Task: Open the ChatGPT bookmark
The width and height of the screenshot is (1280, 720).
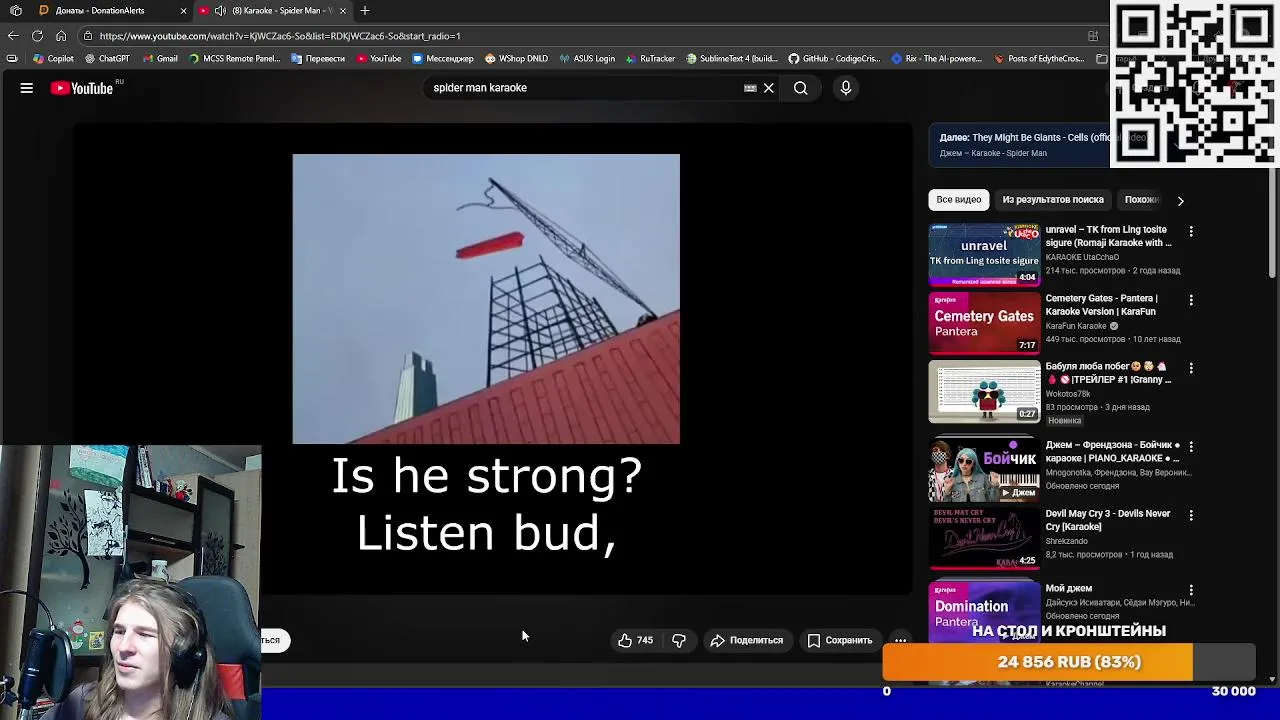Action: pos(107,59)
